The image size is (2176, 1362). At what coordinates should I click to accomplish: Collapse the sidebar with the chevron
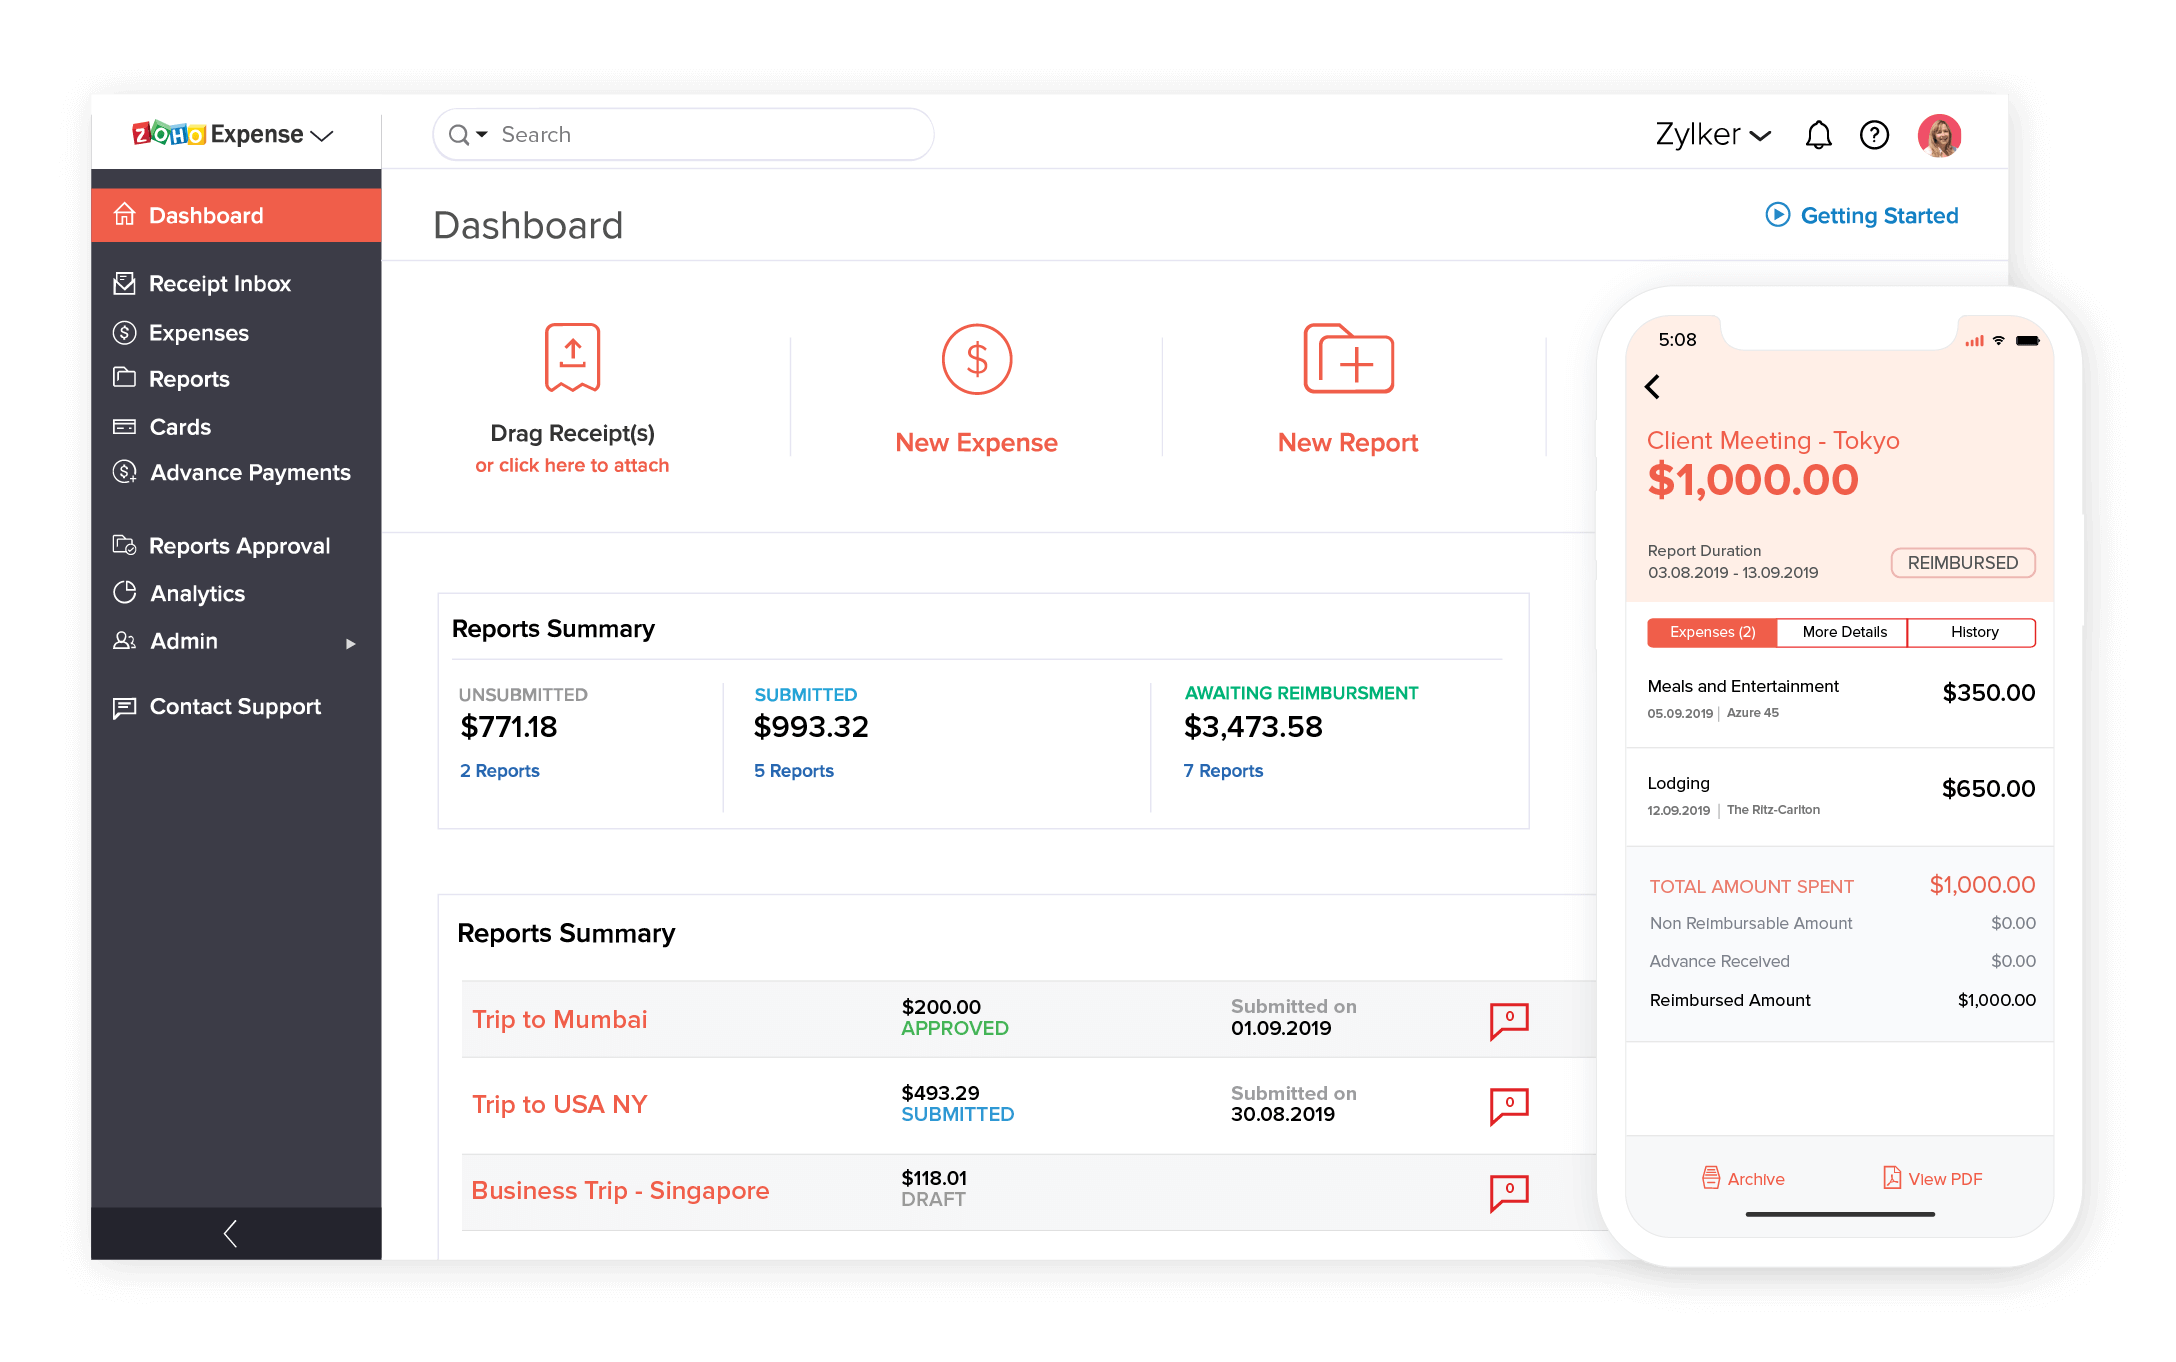[x=231, y=1233]
